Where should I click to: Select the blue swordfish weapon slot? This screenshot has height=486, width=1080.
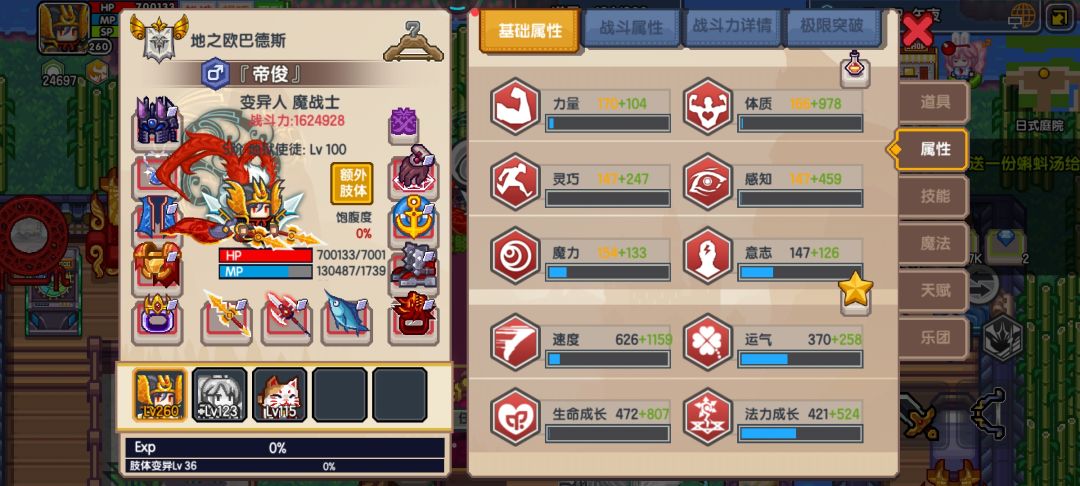click(x=346, y=315)
